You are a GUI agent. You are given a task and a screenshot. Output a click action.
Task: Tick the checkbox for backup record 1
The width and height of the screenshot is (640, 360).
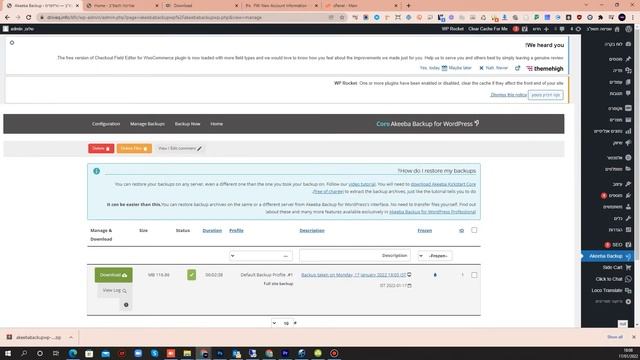[474, 275]
